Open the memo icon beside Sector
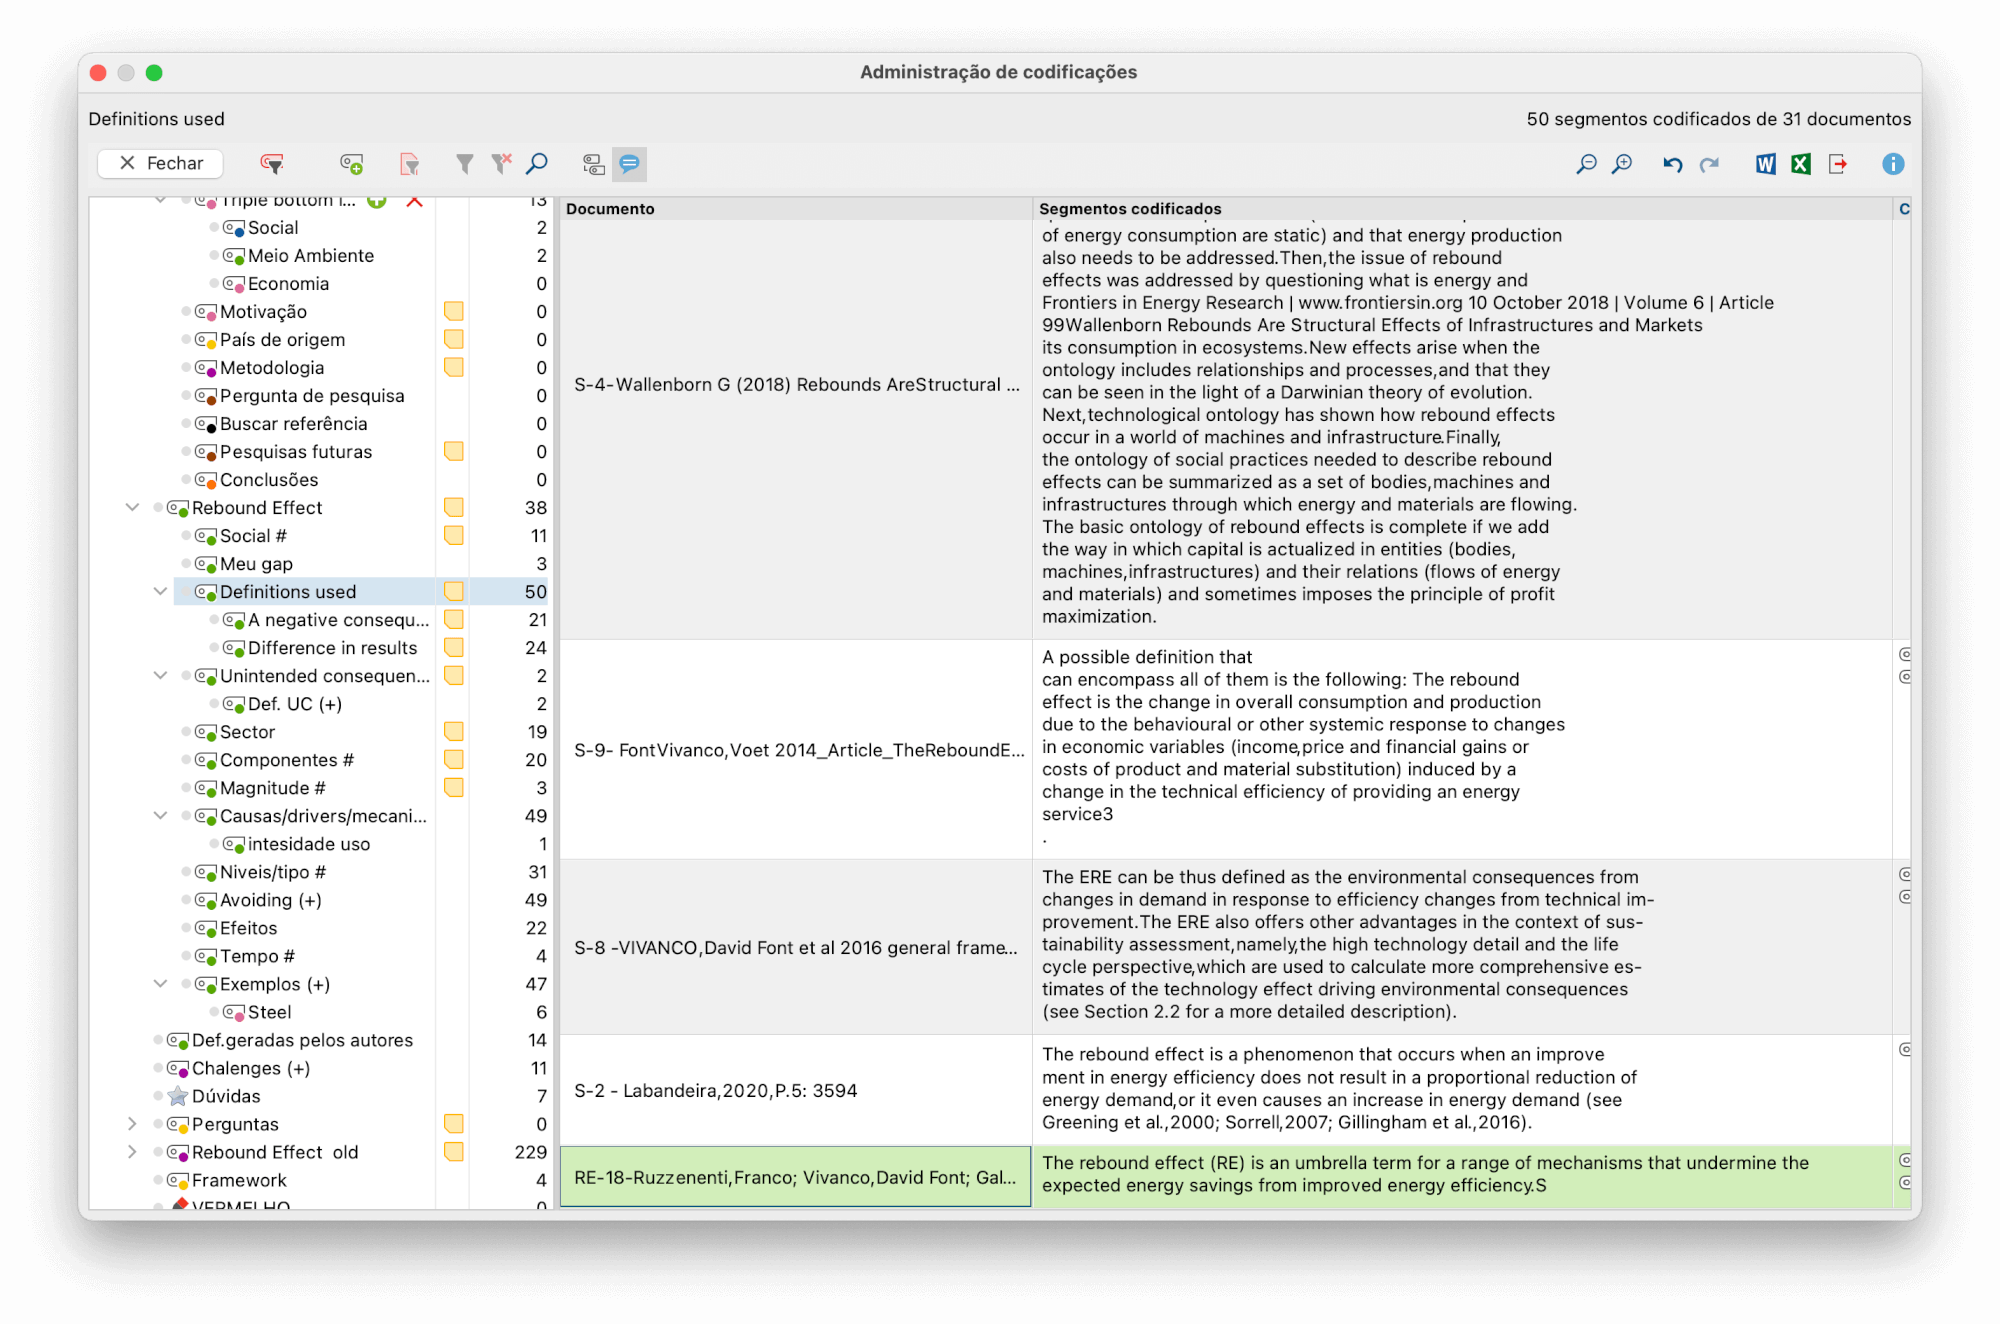This screenshot has height=1324, width=2000. (454, 731)
